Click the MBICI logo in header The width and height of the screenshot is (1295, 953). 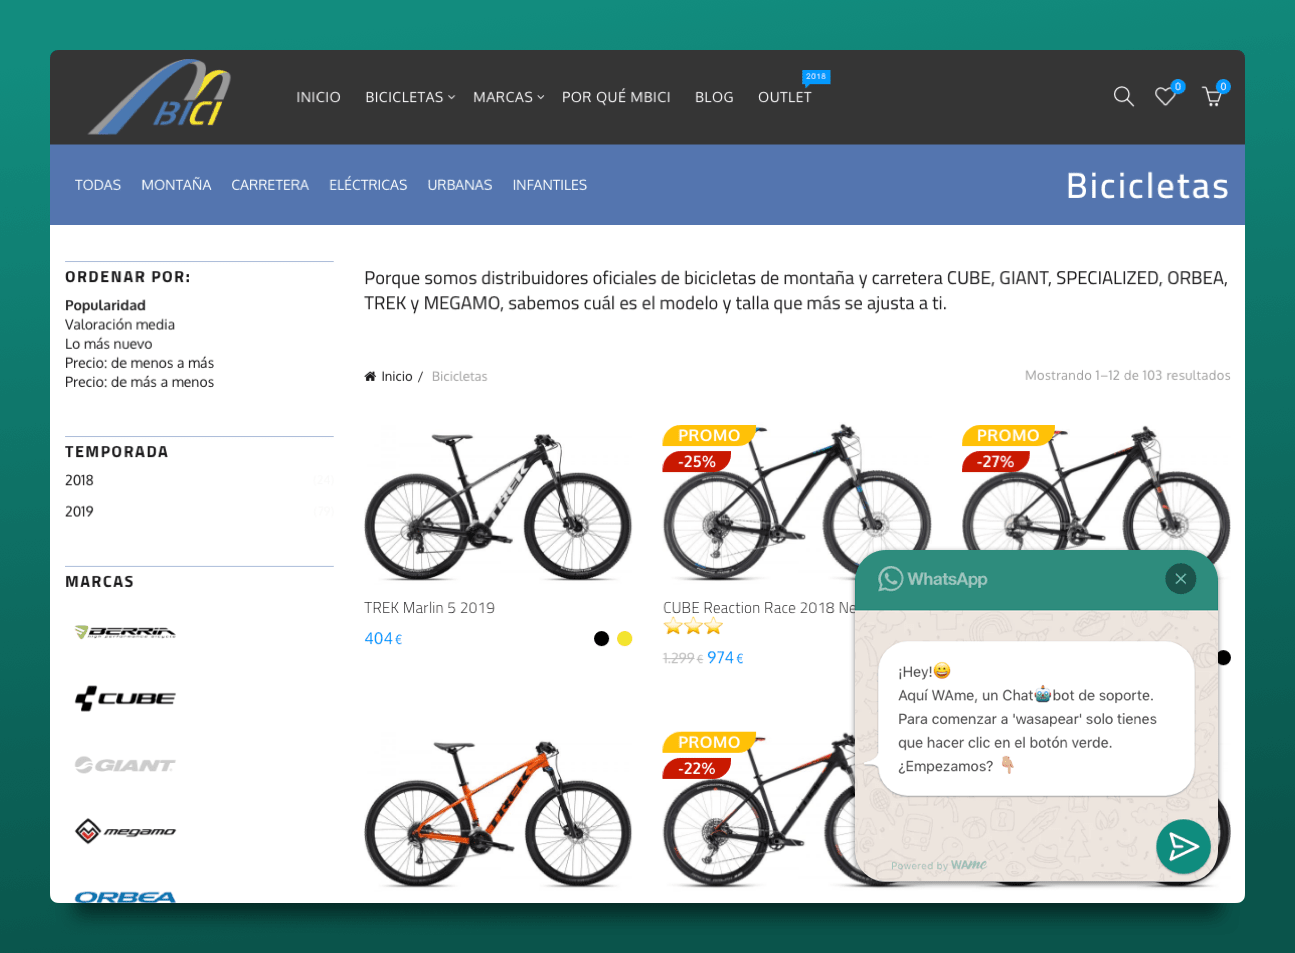tap(160, 98)
